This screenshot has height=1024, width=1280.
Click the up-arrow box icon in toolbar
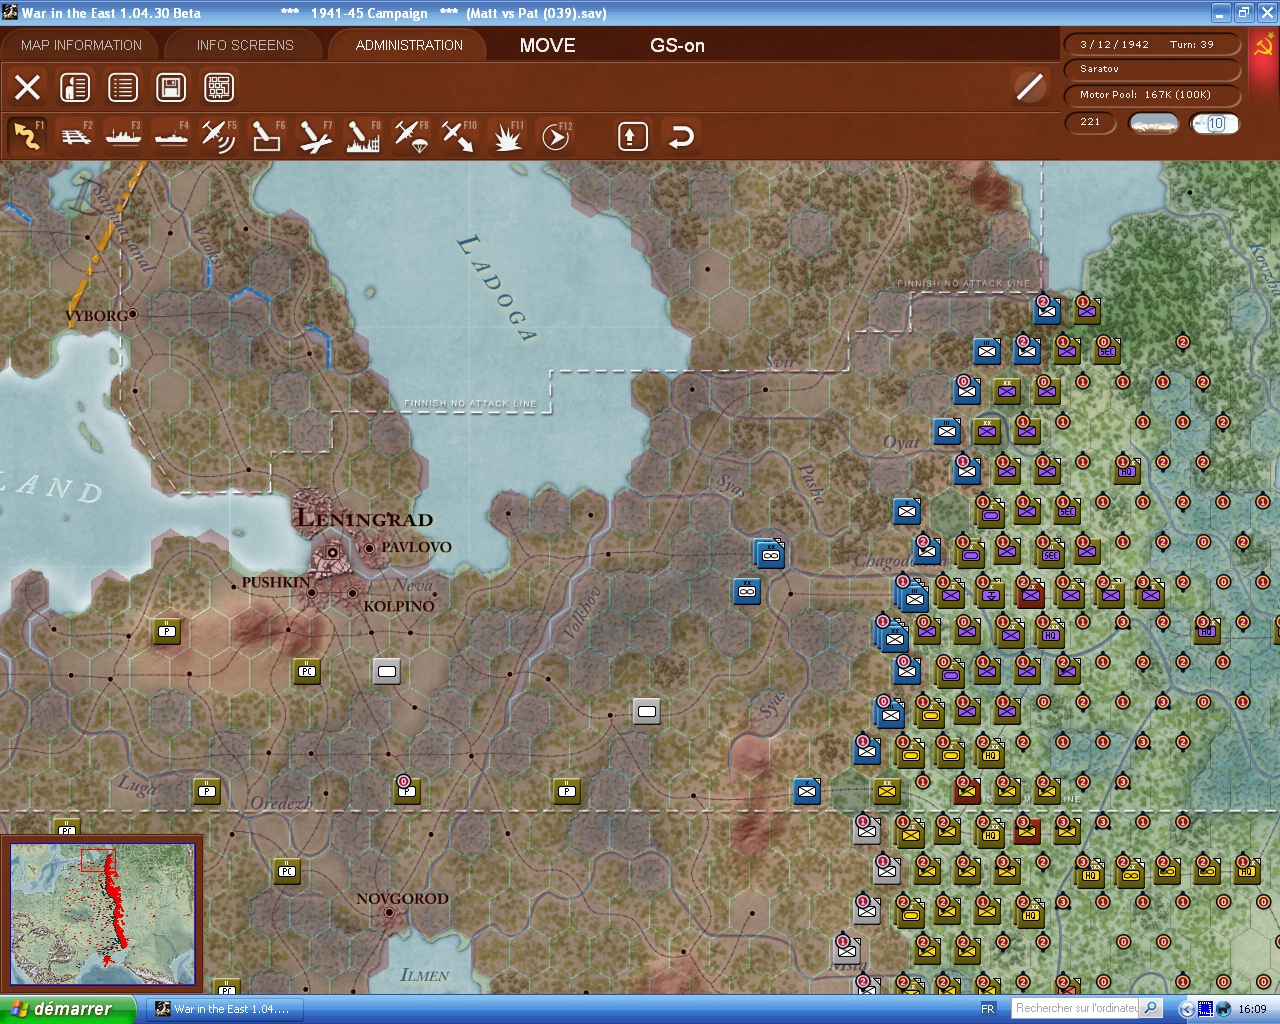click(632, 136)
